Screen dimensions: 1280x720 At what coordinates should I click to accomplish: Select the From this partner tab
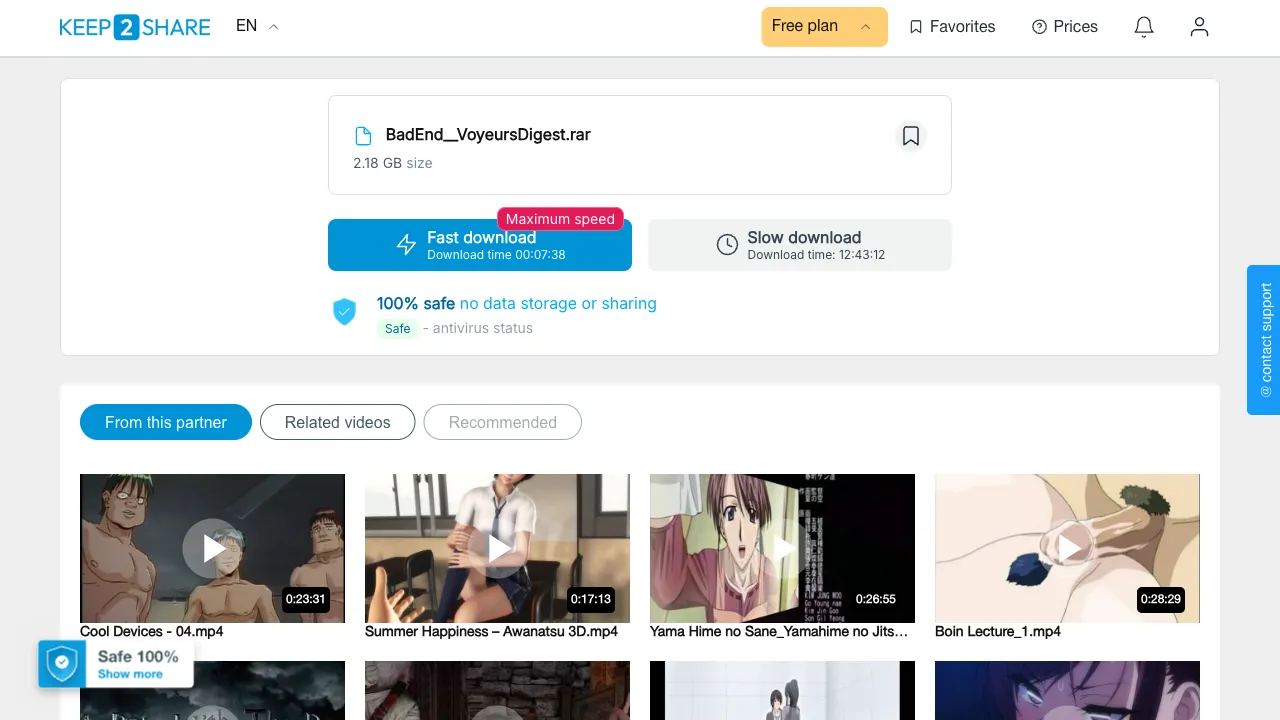166,422
